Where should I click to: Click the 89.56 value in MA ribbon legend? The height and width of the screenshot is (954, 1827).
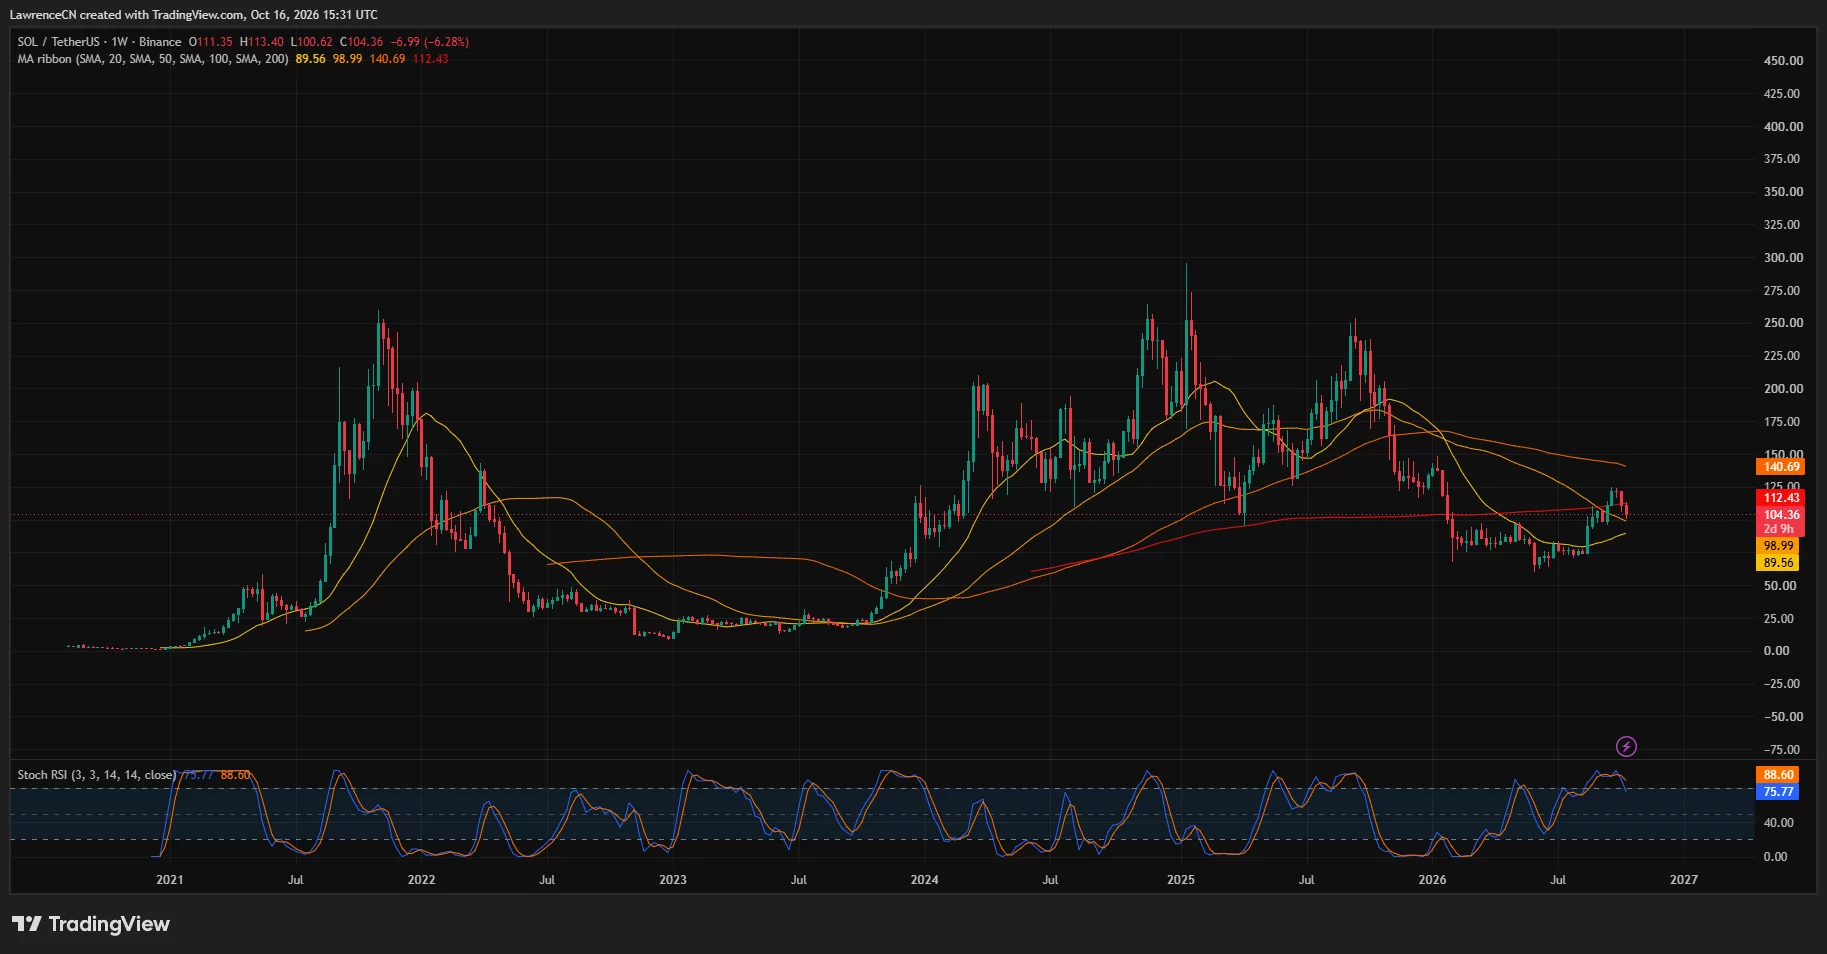(311, 59)
